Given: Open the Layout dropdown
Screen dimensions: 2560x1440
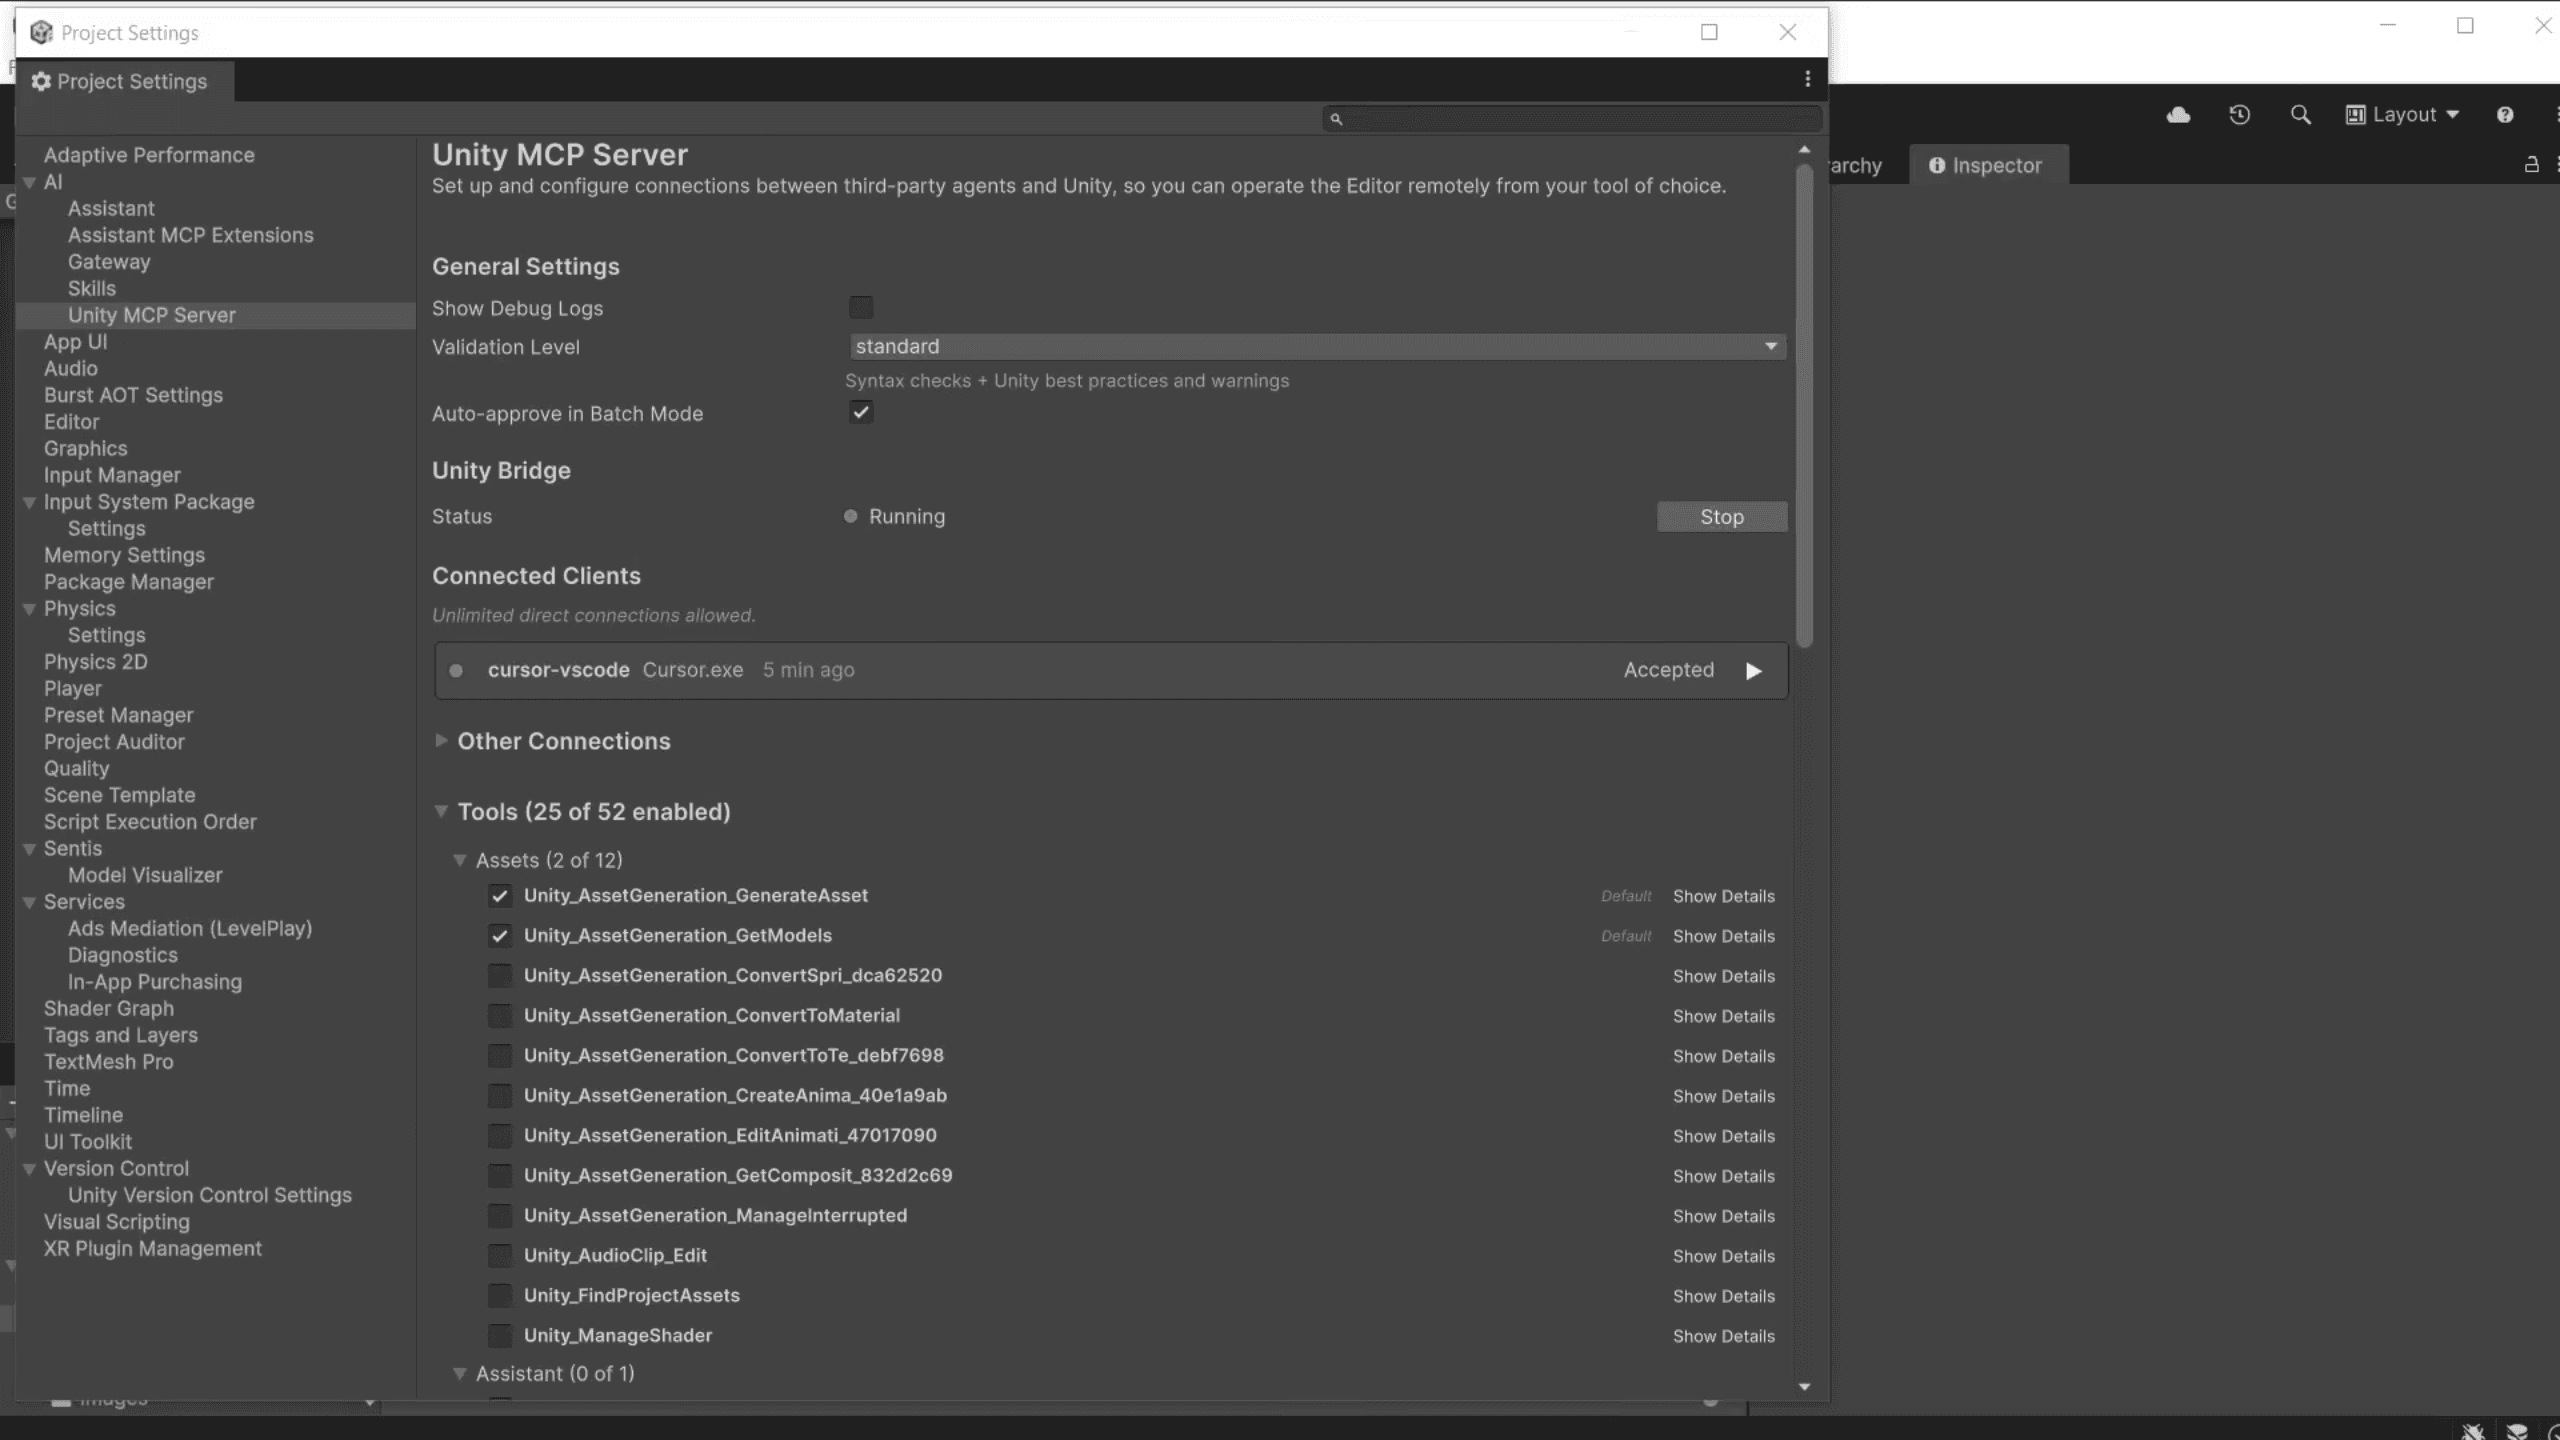Looking at the screenshot, I should [x=2402, y=115].
